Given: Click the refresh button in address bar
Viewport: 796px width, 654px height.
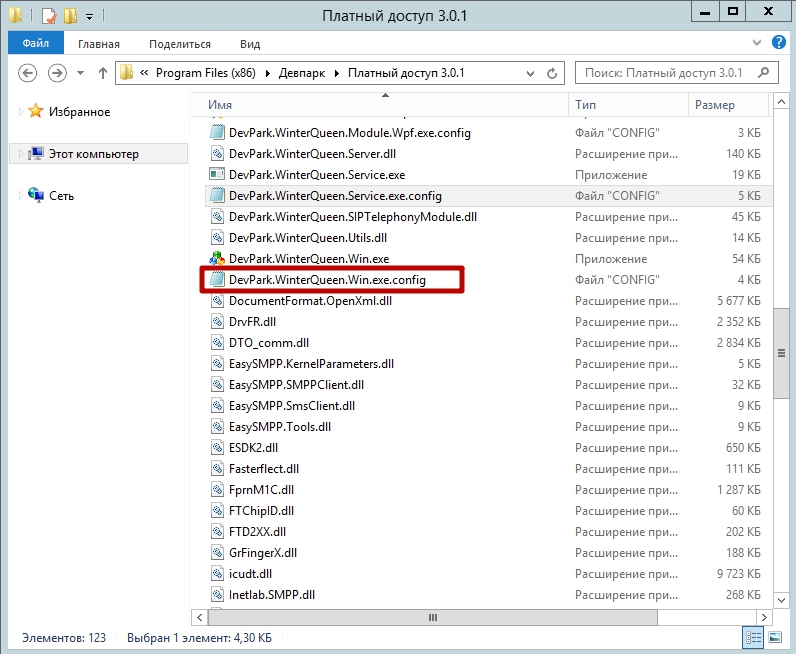Looking at the screenshot, I should pyautogui.click(x=555, y=73).
